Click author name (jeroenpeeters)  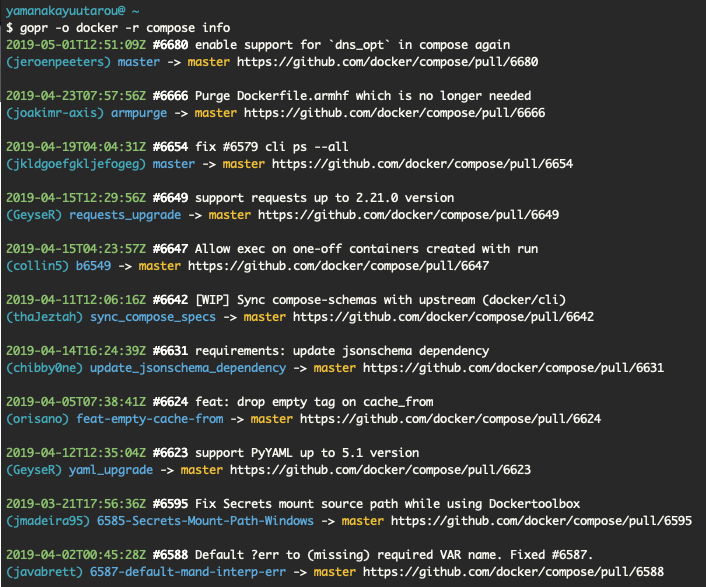point(58,62)
